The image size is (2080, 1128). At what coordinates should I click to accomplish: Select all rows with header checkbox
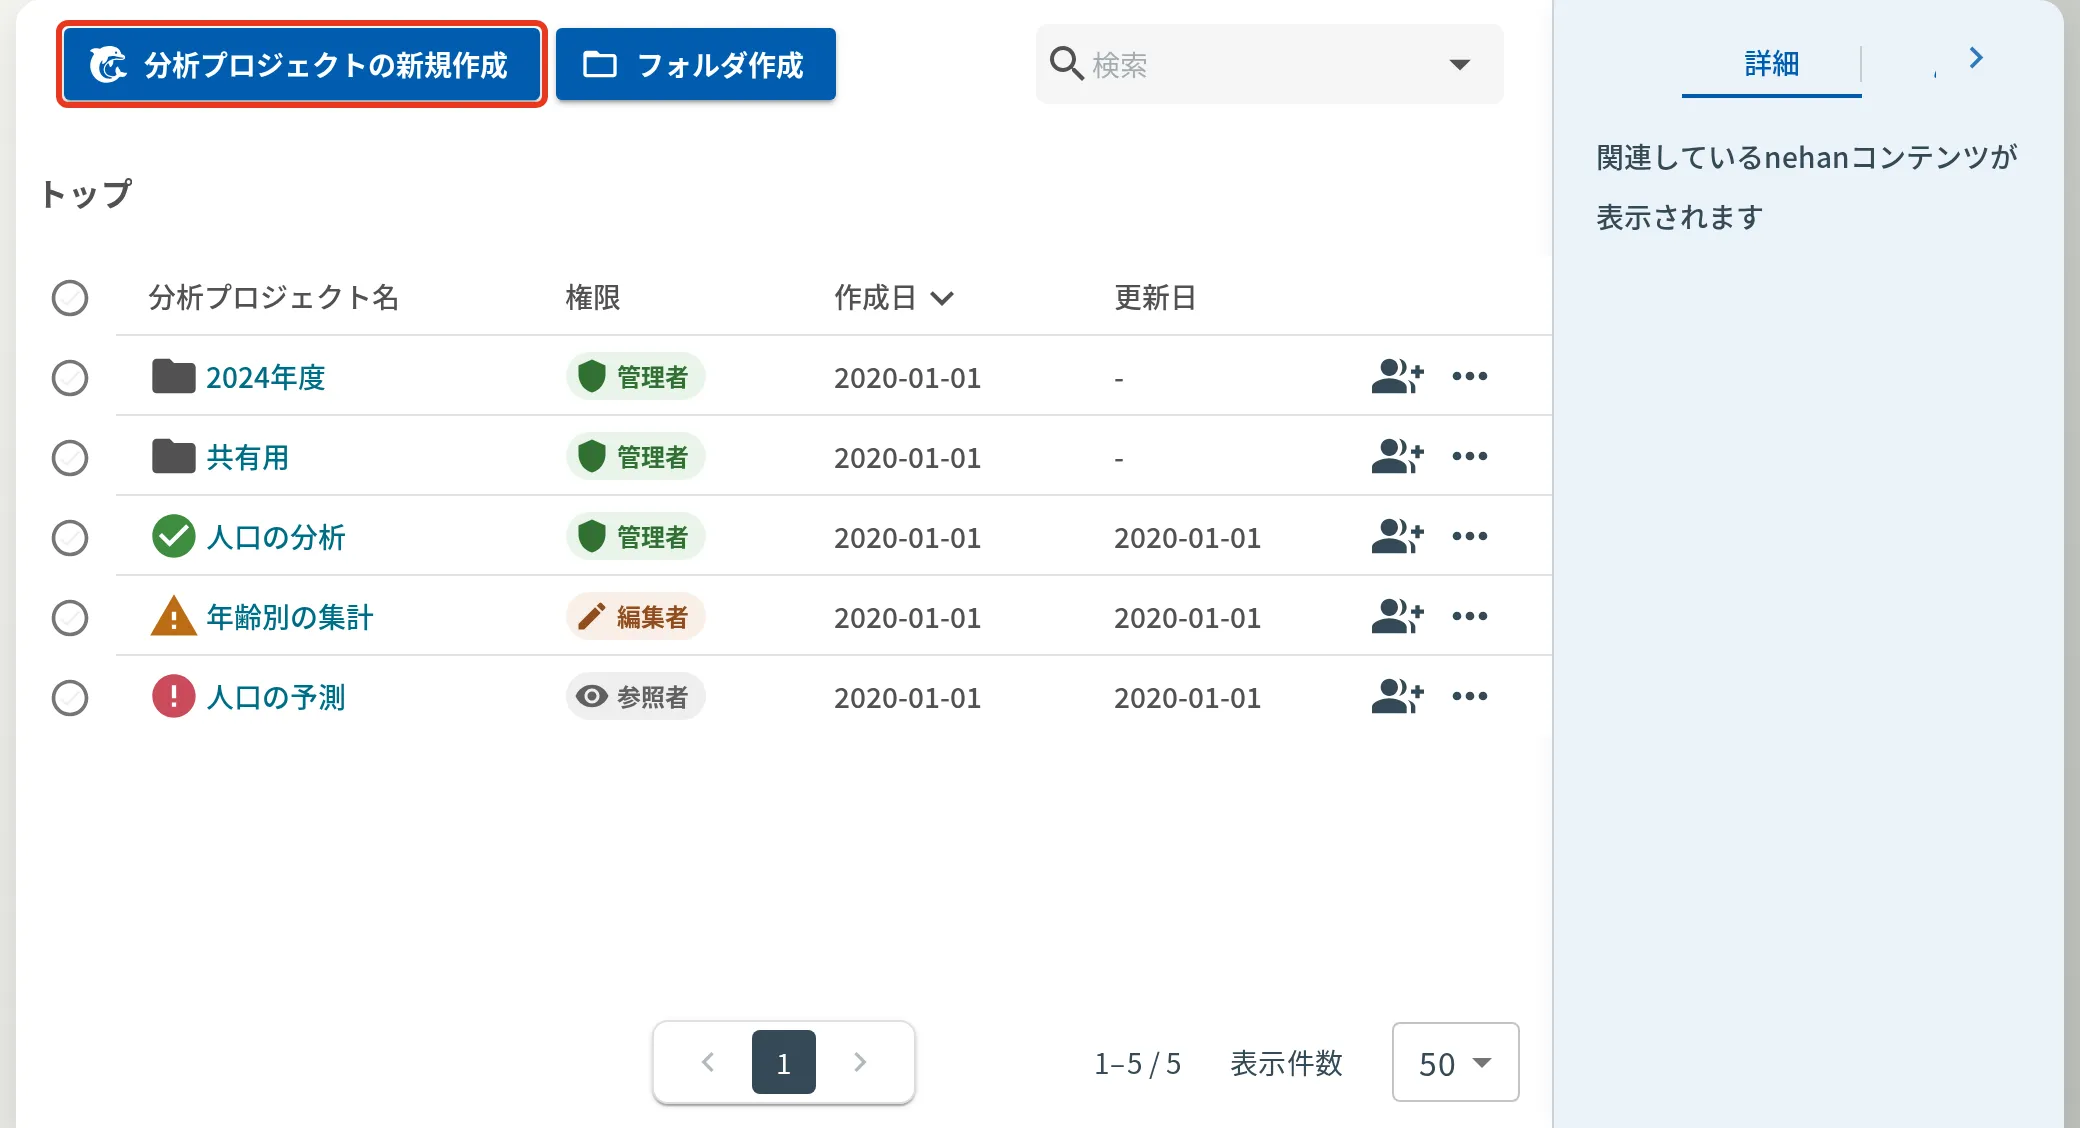[x=70, y=298]
